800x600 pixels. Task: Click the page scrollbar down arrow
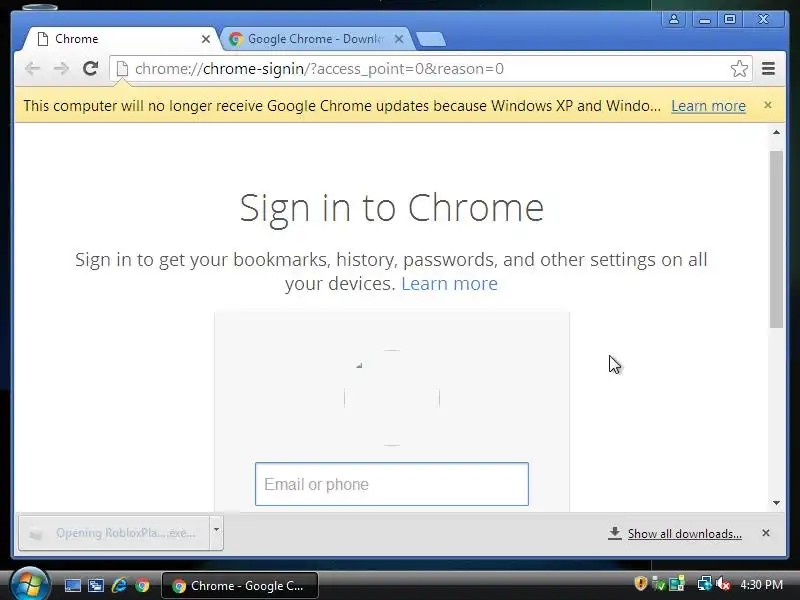776,503
